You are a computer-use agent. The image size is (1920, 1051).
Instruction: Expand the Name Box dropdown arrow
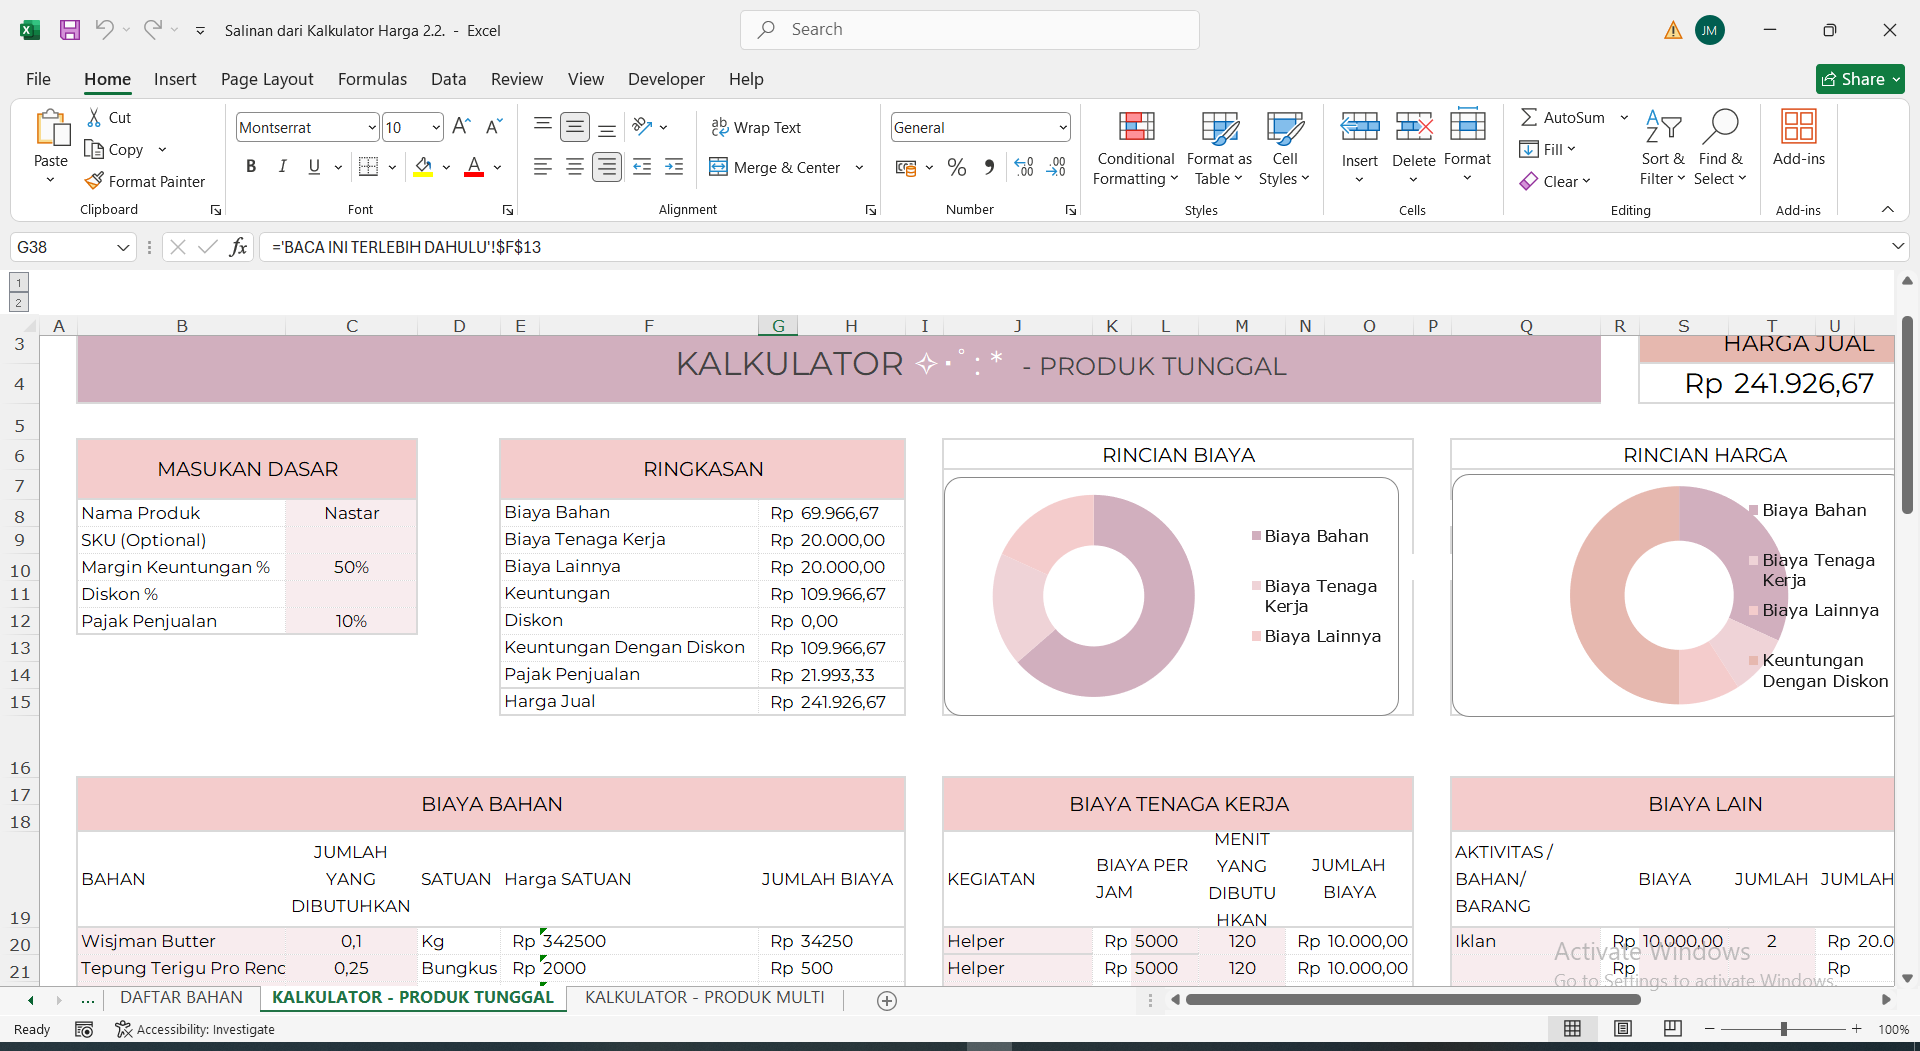pos(123,247)
